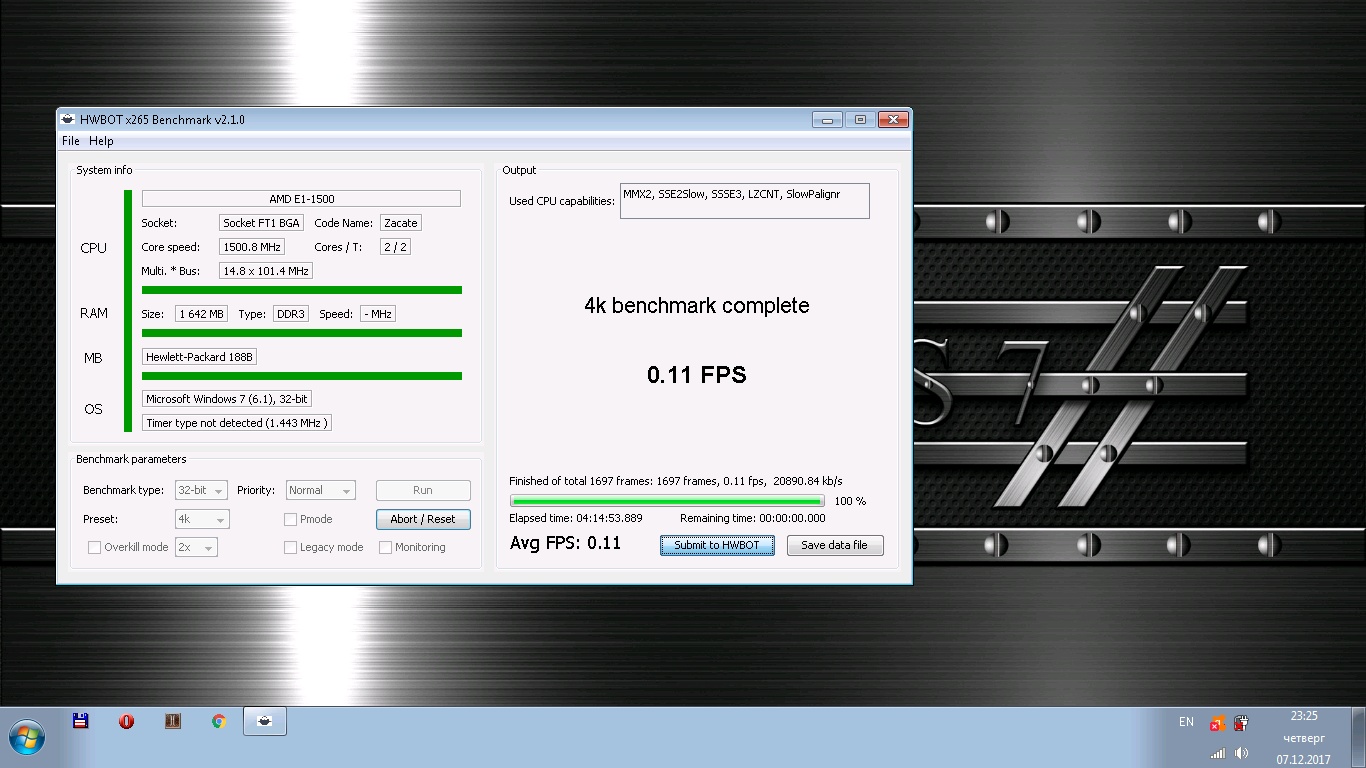Click the large 0.11 FPS result
The height and width of the screenshot is (768, 1366).
pyautogui.click(x=697, y=375)
